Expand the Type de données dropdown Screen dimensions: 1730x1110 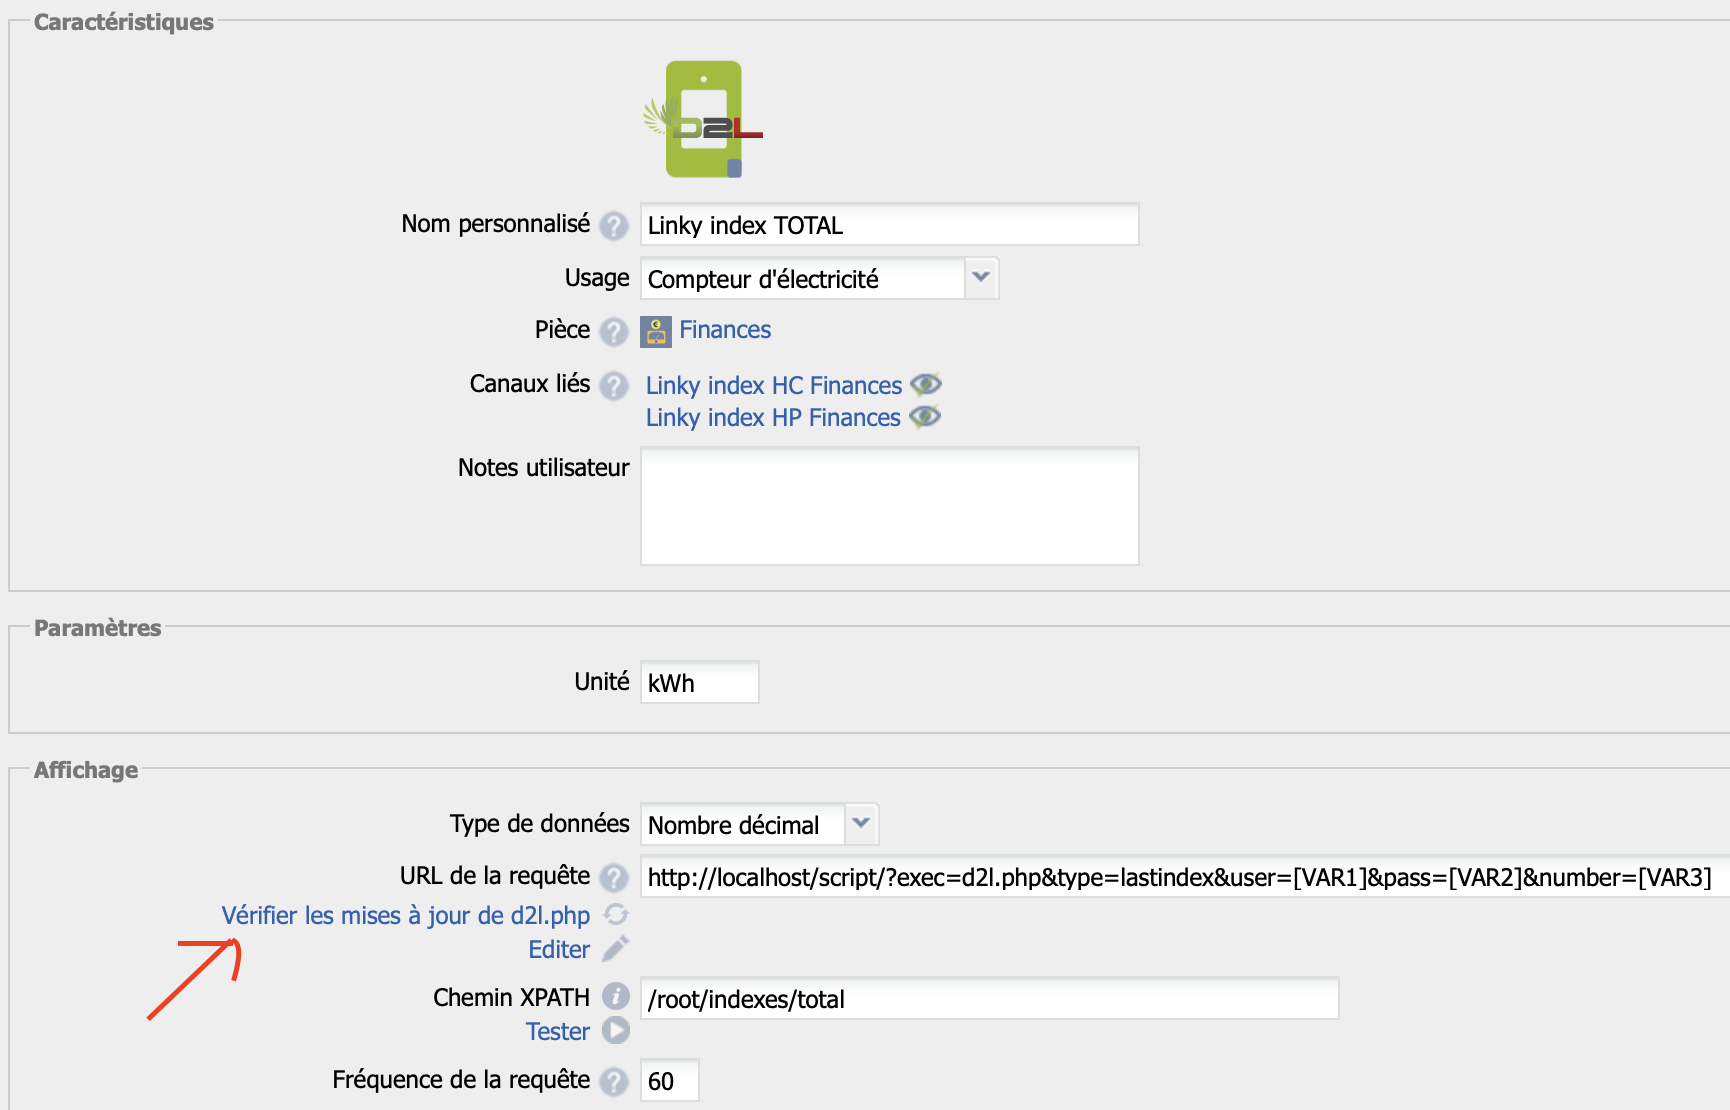[x=860, y=824]
